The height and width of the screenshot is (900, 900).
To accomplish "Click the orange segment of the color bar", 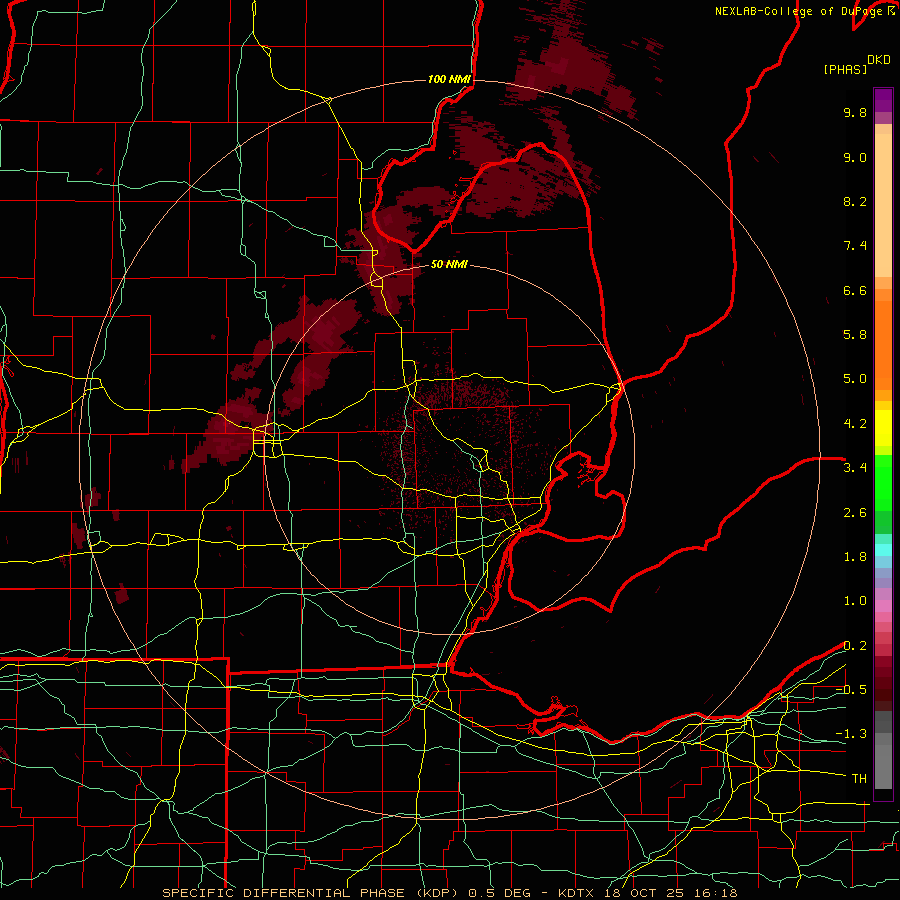I will [x=883, y=339].
